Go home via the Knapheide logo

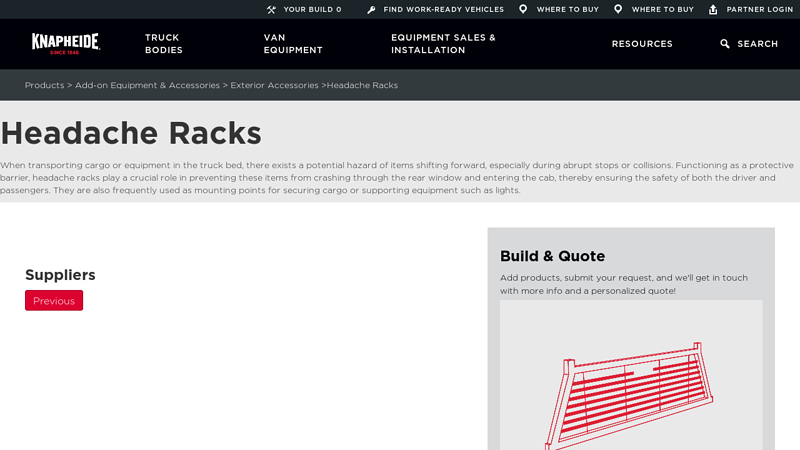(x=65, y=43)
